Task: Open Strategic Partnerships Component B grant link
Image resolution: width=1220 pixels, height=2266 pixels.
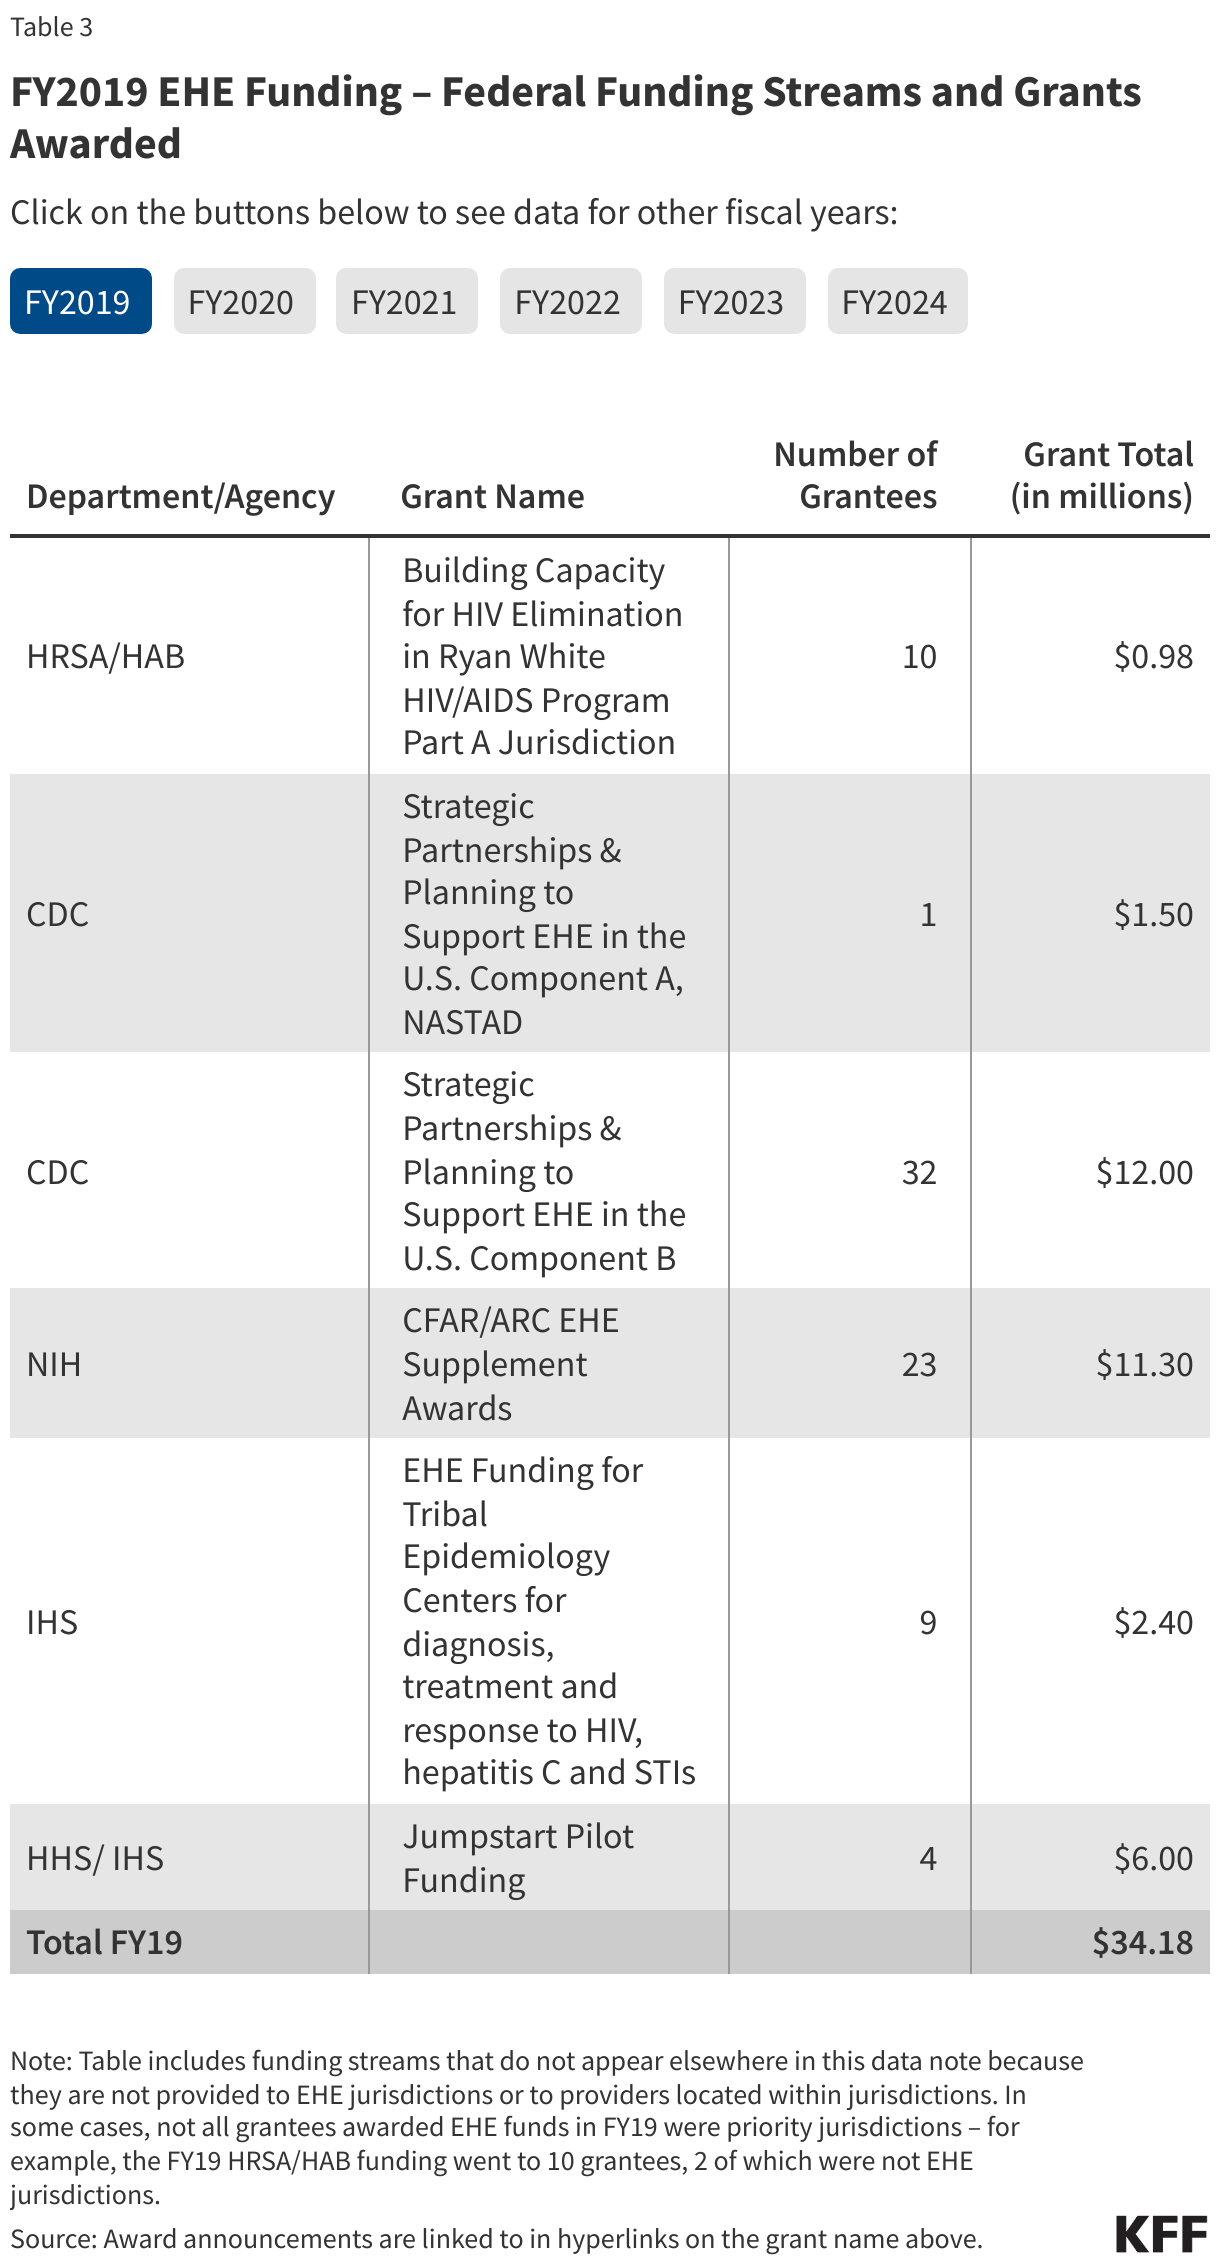Action: (542, 1171)
